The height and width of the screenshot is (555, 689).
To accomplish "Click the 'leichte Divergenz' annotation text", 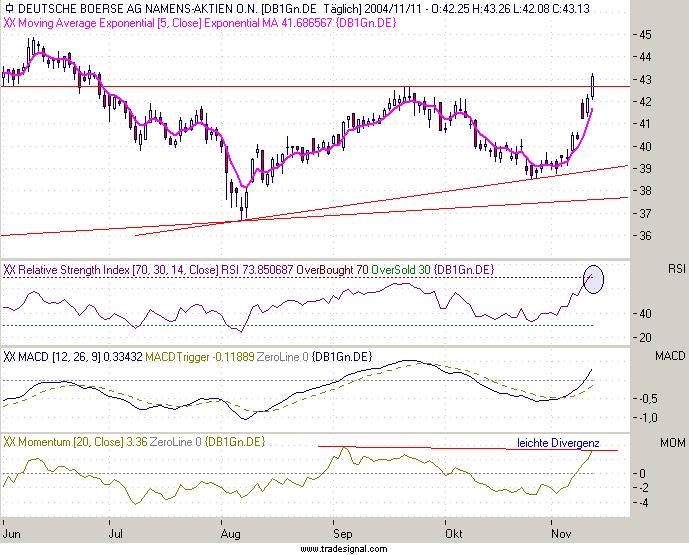I will (558, 443).
